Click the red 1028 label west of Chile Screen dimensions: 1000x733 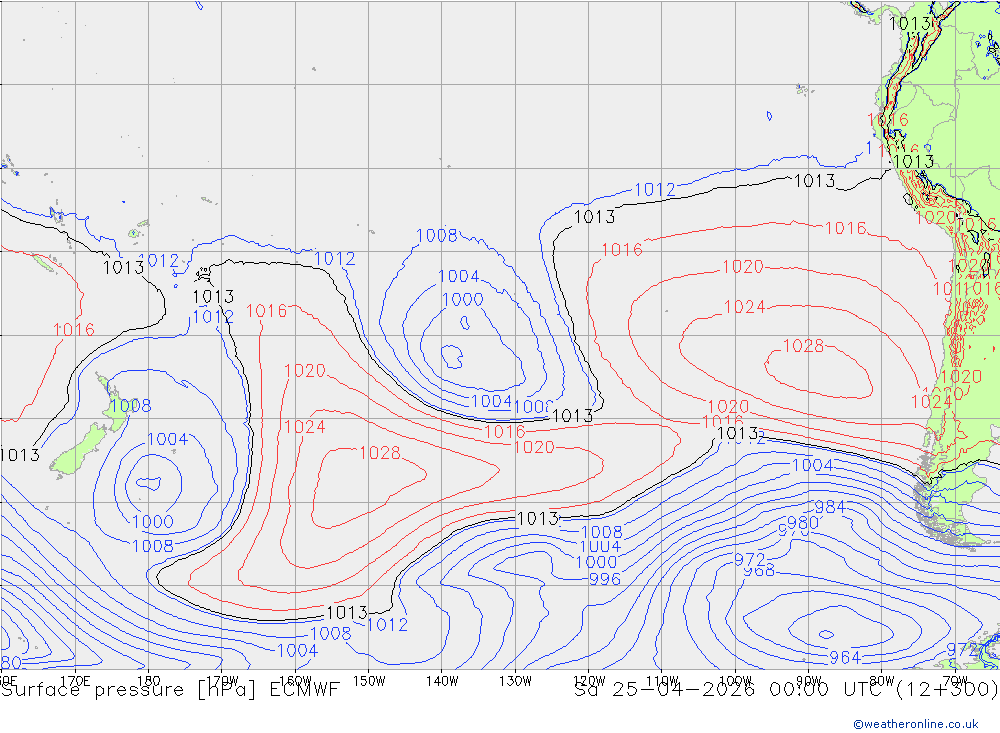coord(804,346)
